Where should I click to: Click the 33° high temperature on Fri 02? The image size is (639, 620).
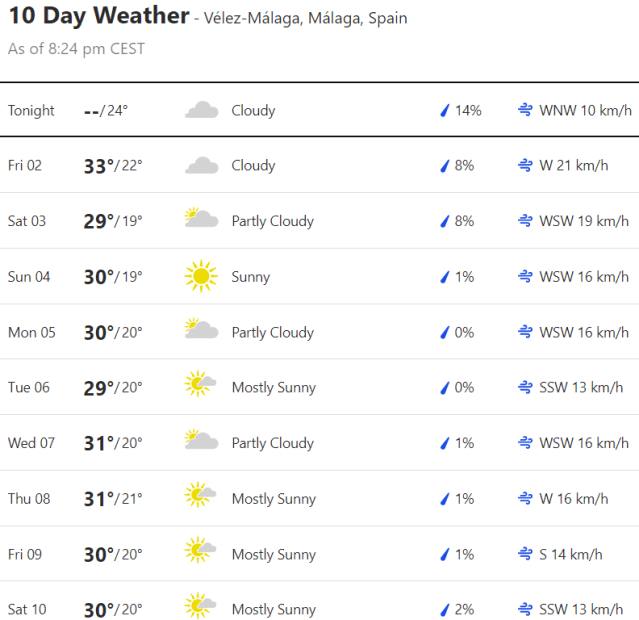[99, 166]
